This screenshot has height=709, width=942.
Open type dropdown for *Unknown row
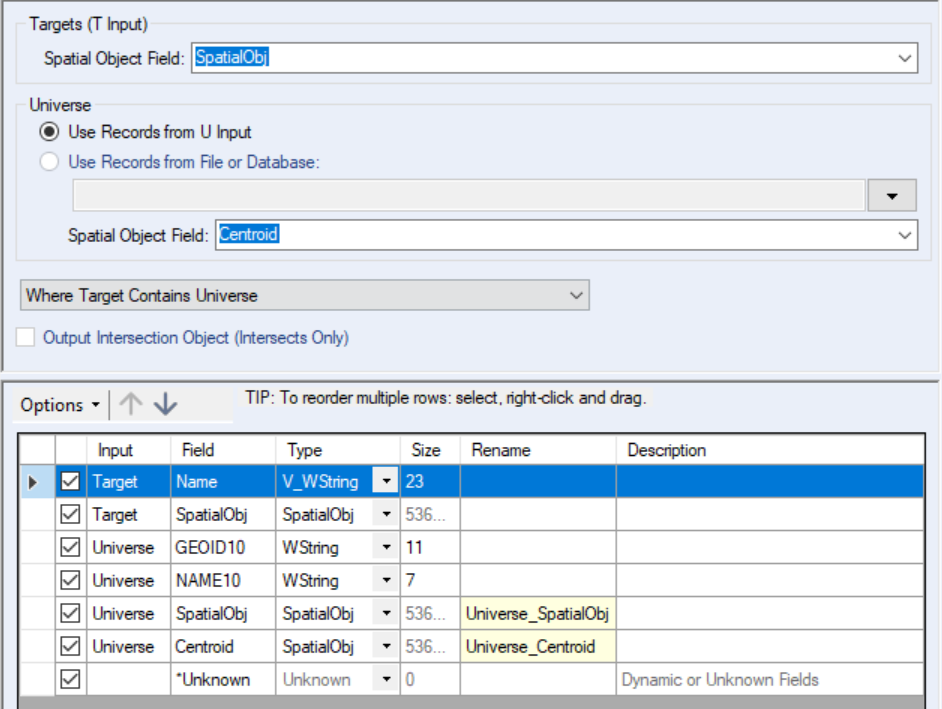pos(386,680)
